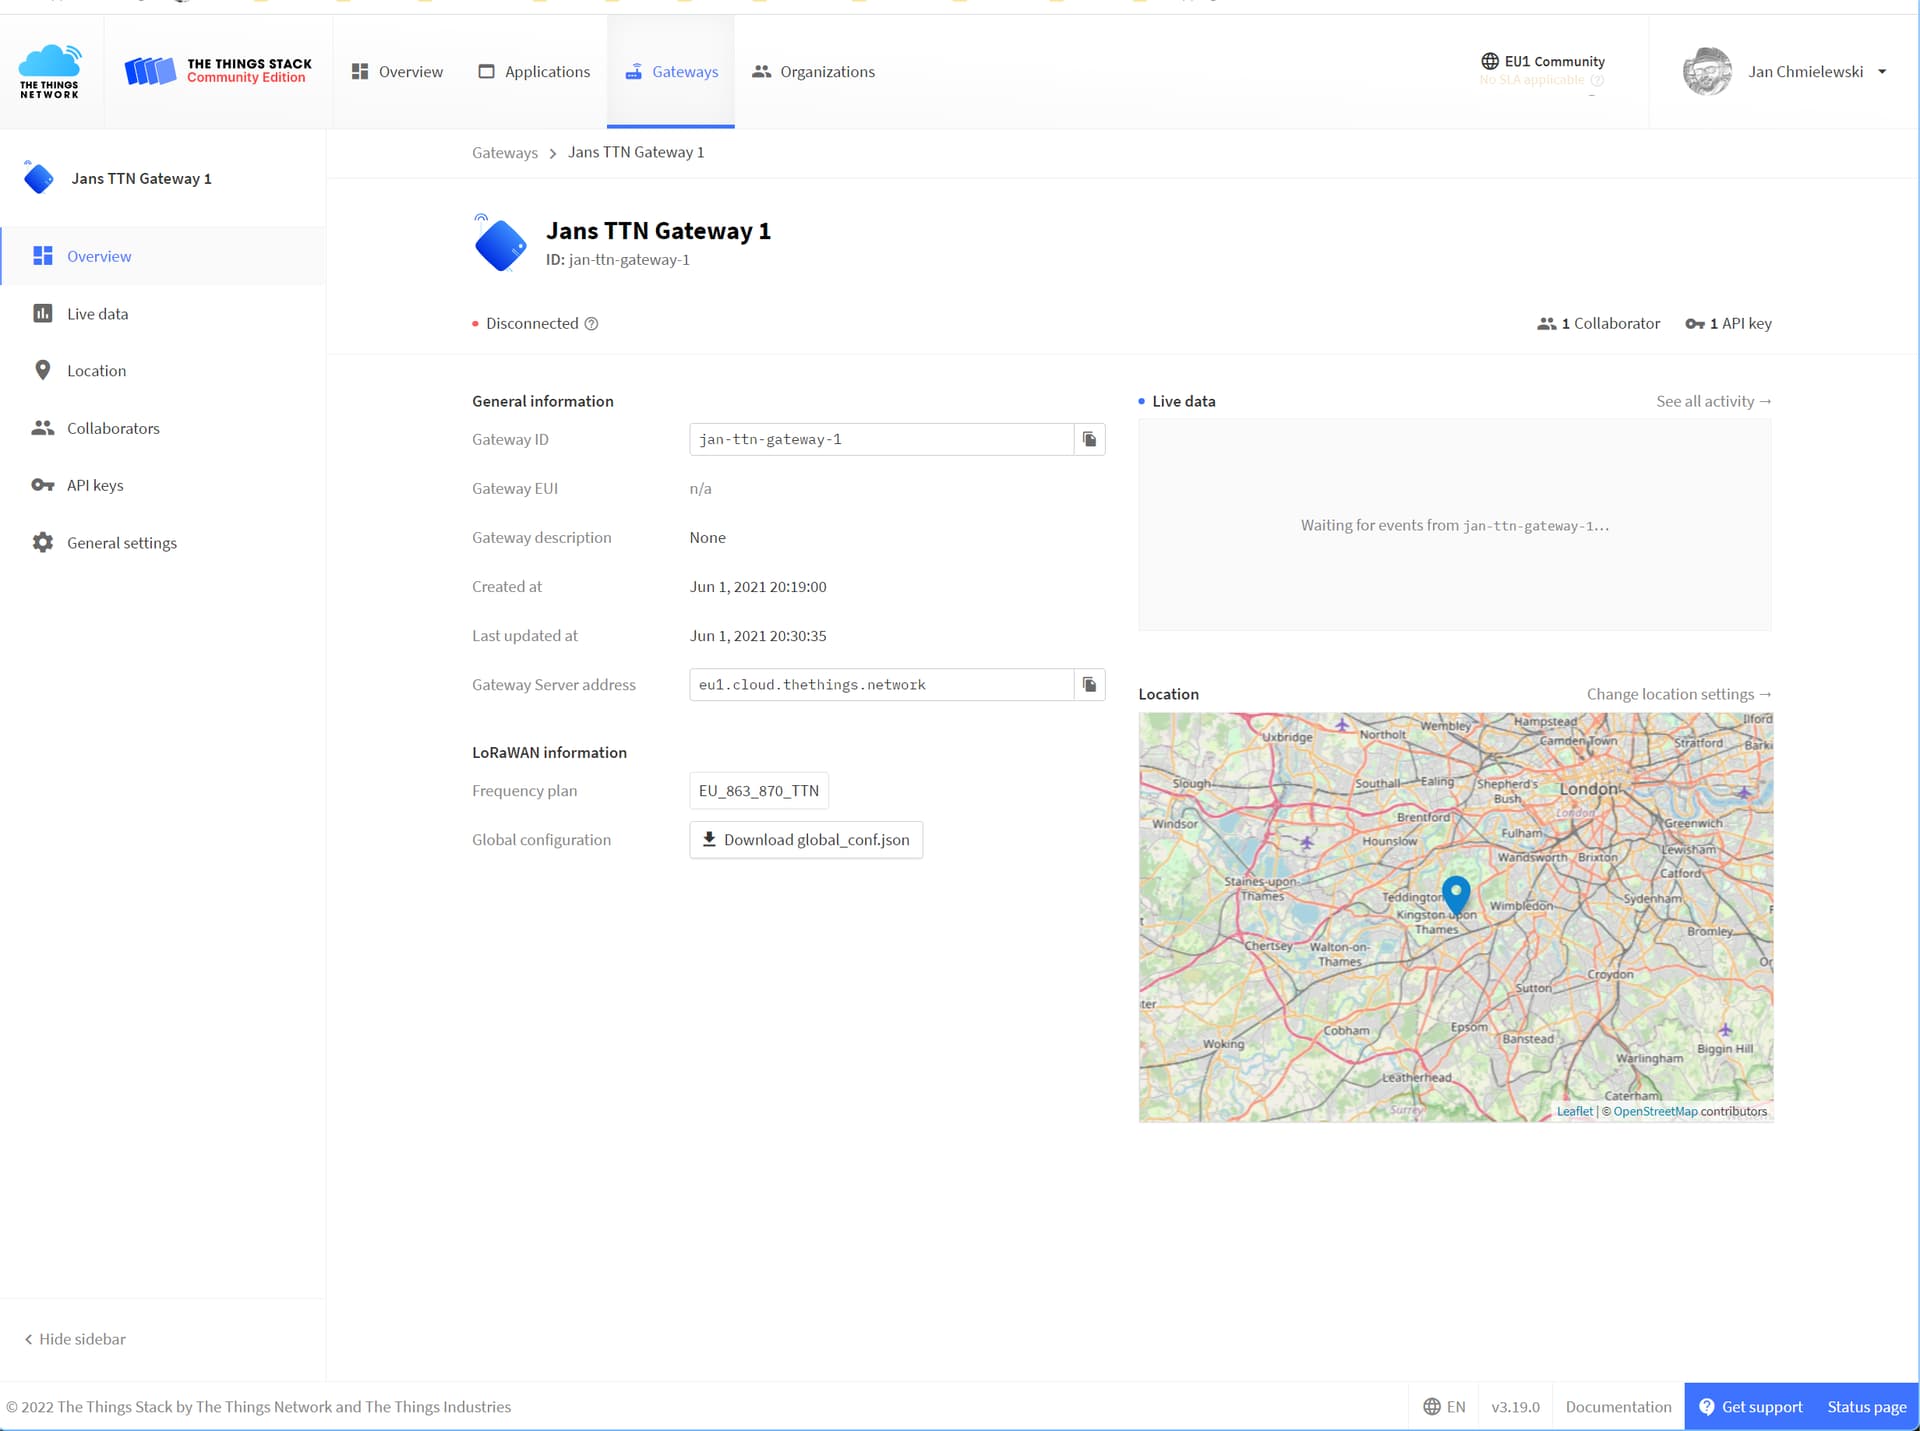The image size is (1920, 1431).
Task: Click the SLA help question icon
Action: (x=1597, y=80)
